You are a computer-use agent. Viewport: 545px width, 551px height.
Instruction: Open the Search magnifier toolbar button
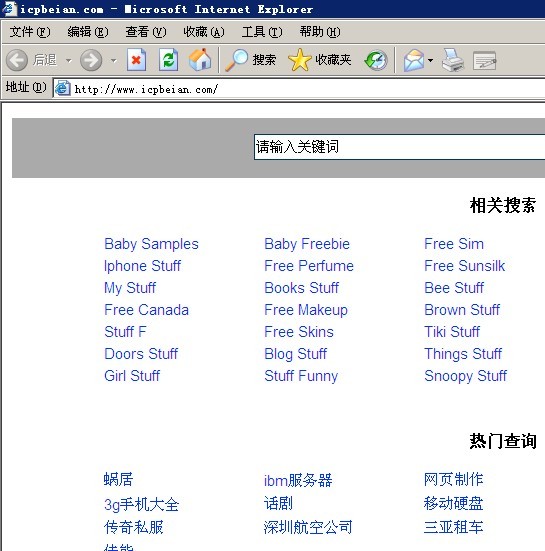(x=250, y=60)
